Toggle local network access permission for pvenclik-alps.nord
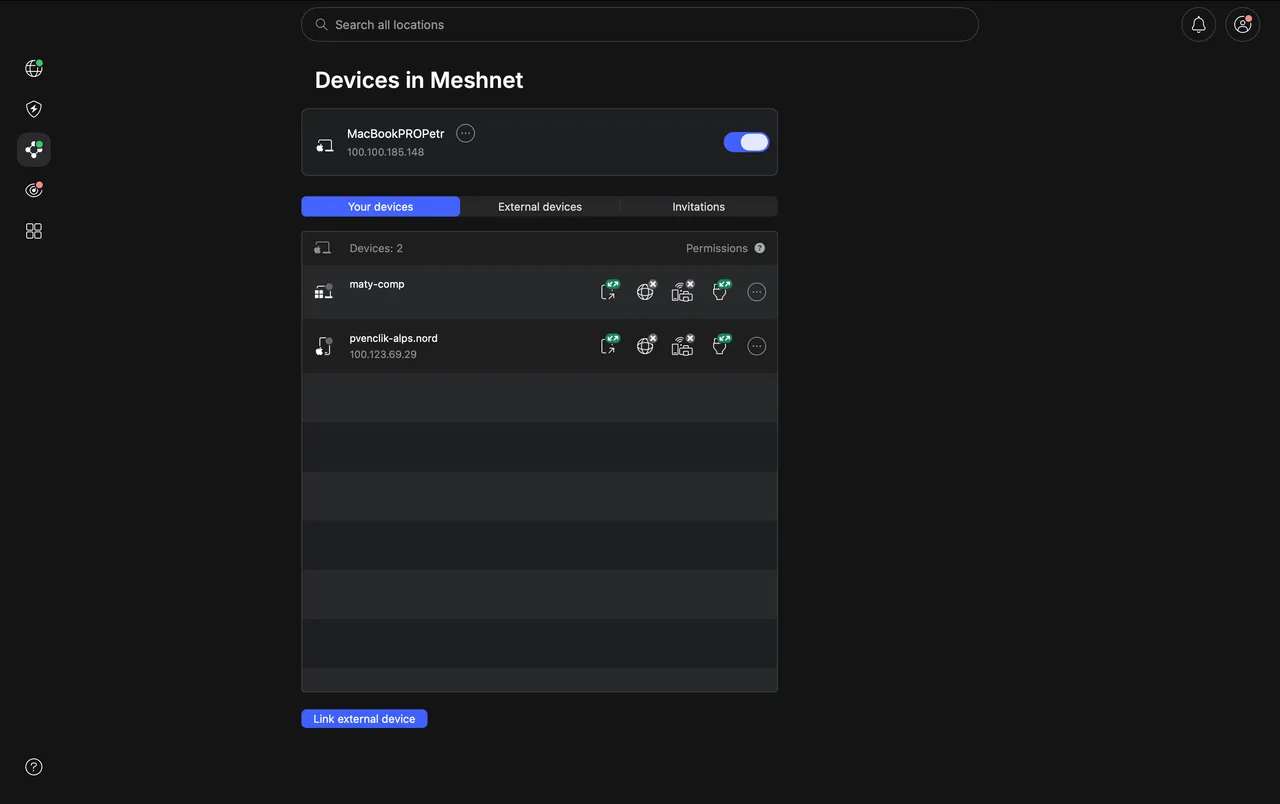 [683, 345]
